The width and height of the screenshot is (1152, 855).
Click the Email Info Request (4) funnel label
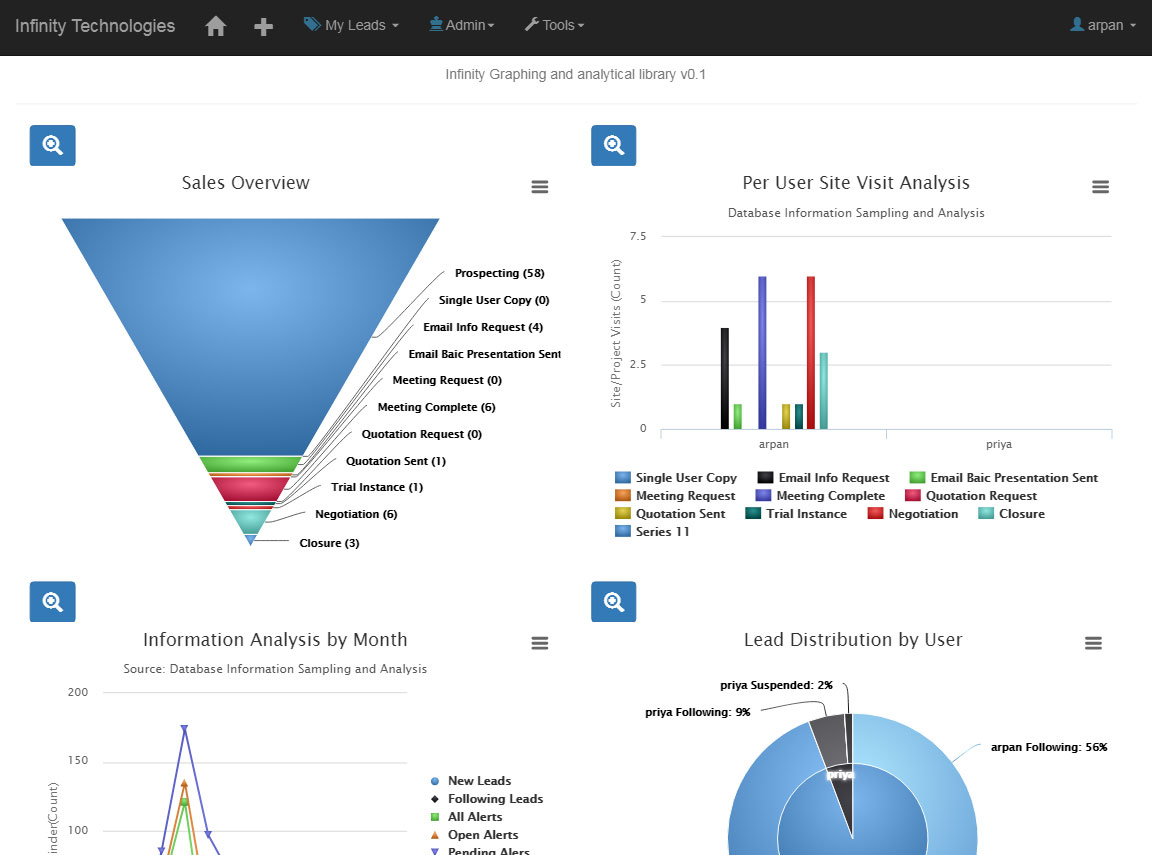(x=483, y=327)
